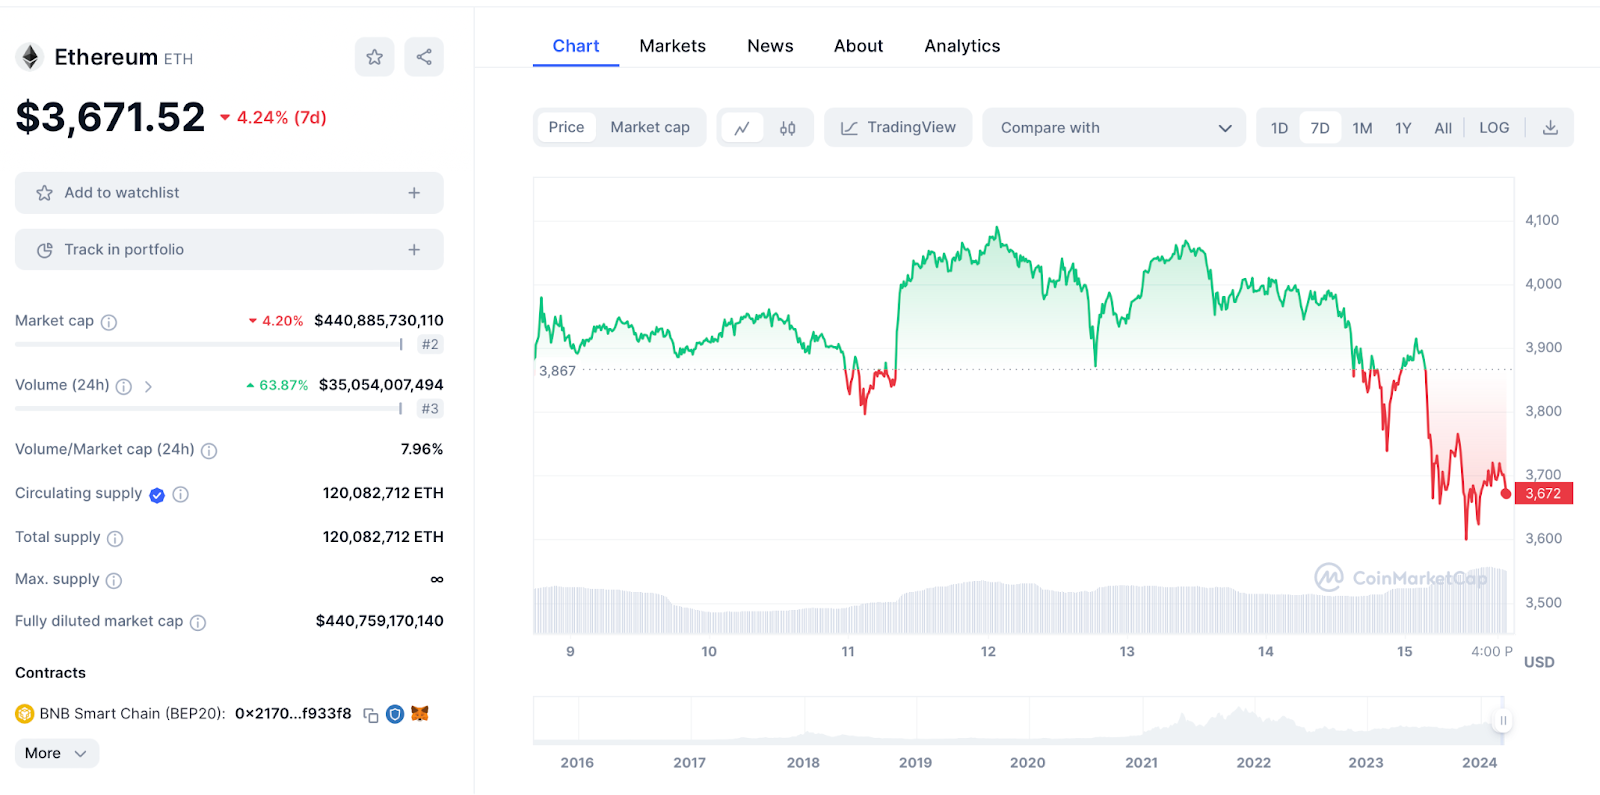Click the verified badge by Circulating supply

point(157,495)
